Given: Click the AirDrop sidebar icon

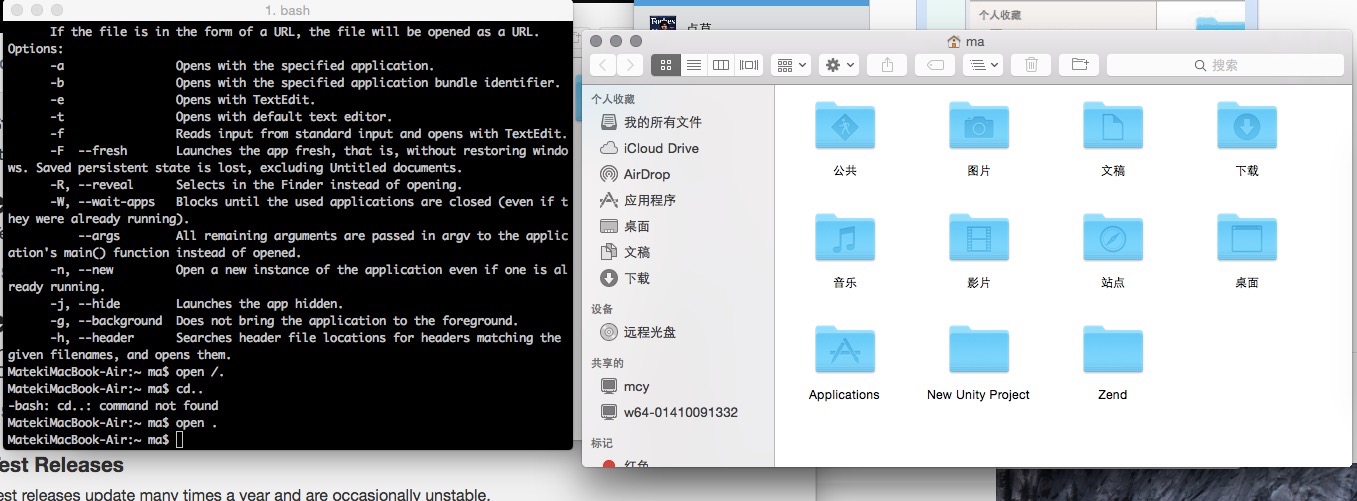Looking at the screenshot, I should tap(608, 174).
